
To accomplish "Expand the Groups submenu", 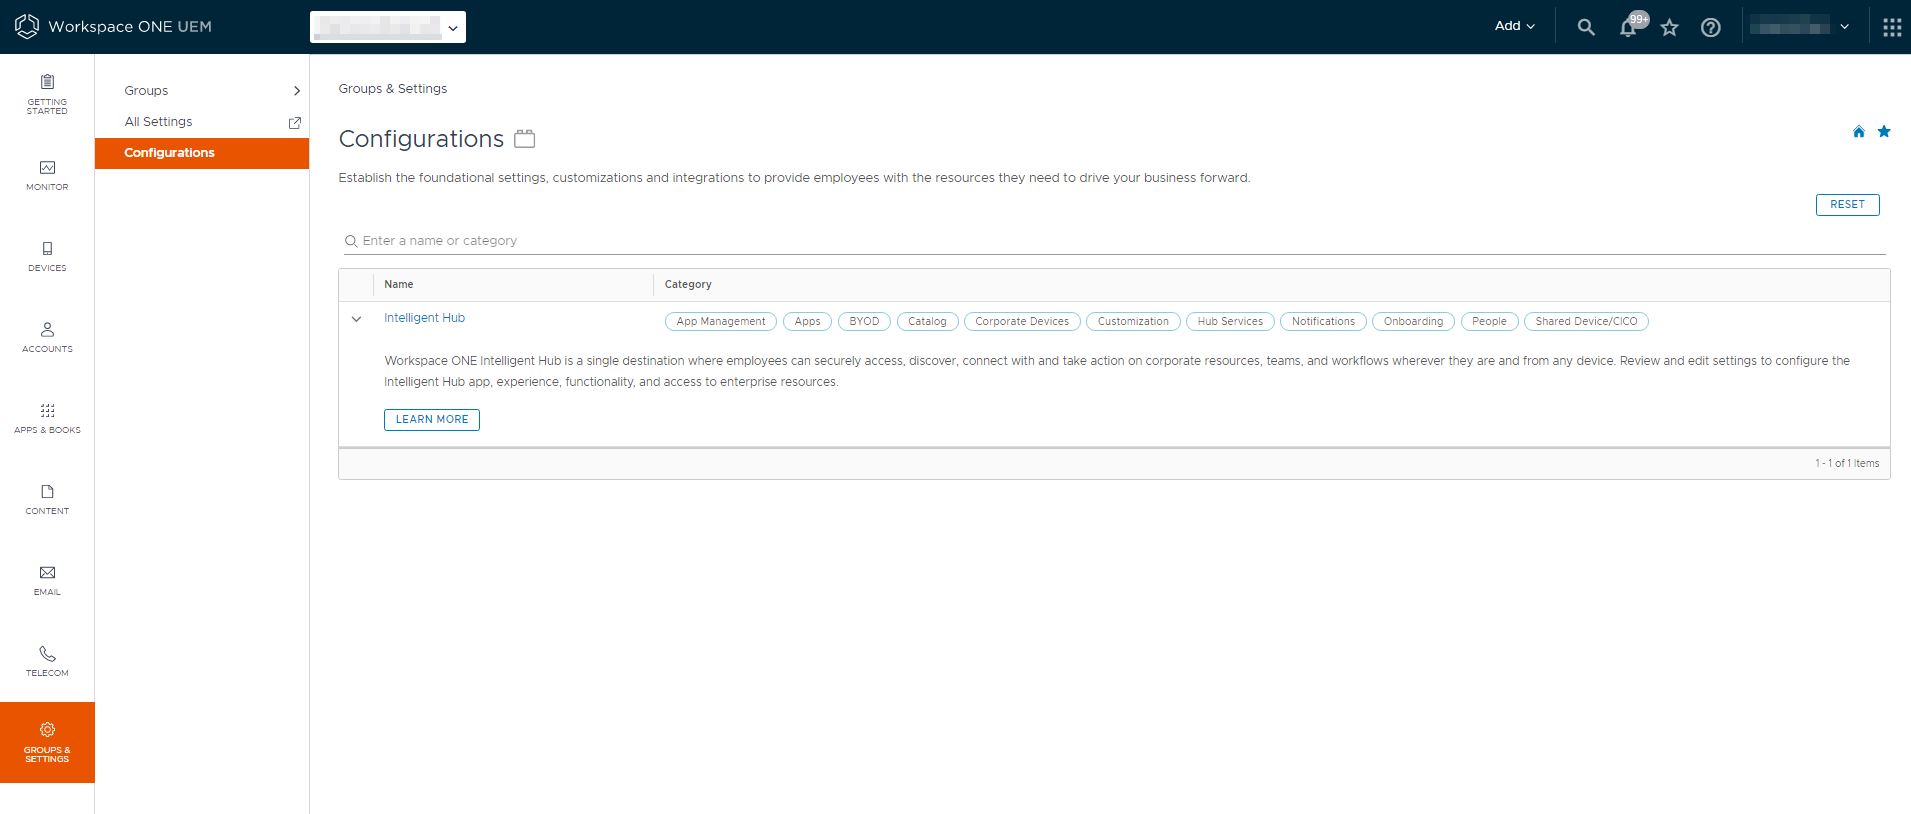I will 211,91.
